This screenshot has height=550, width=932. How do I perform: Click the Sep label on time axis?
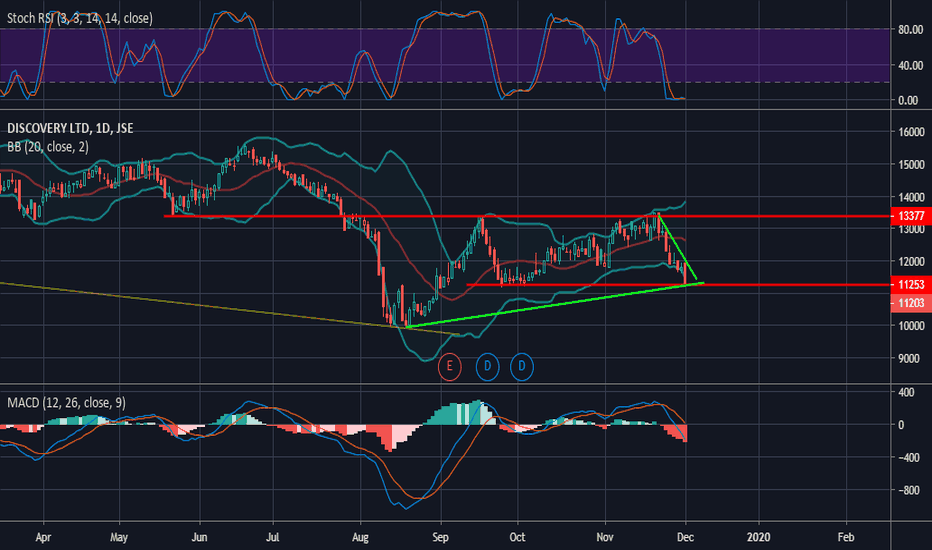point(440,538)
